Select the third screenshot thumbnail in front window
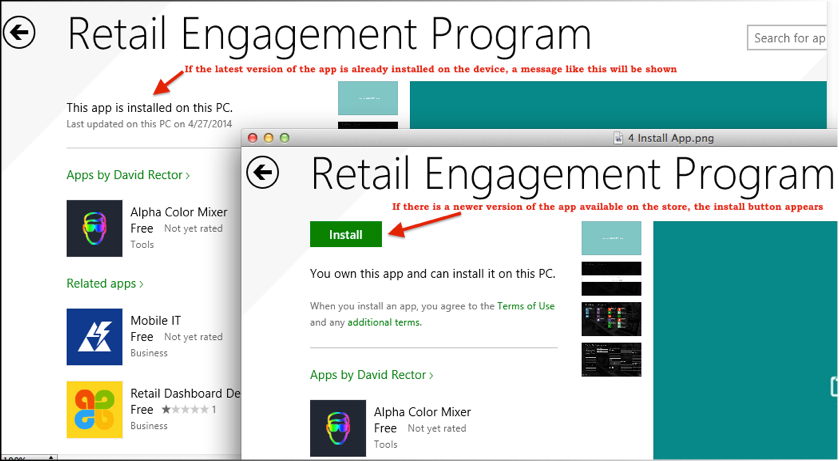 [x=611, y=318]
